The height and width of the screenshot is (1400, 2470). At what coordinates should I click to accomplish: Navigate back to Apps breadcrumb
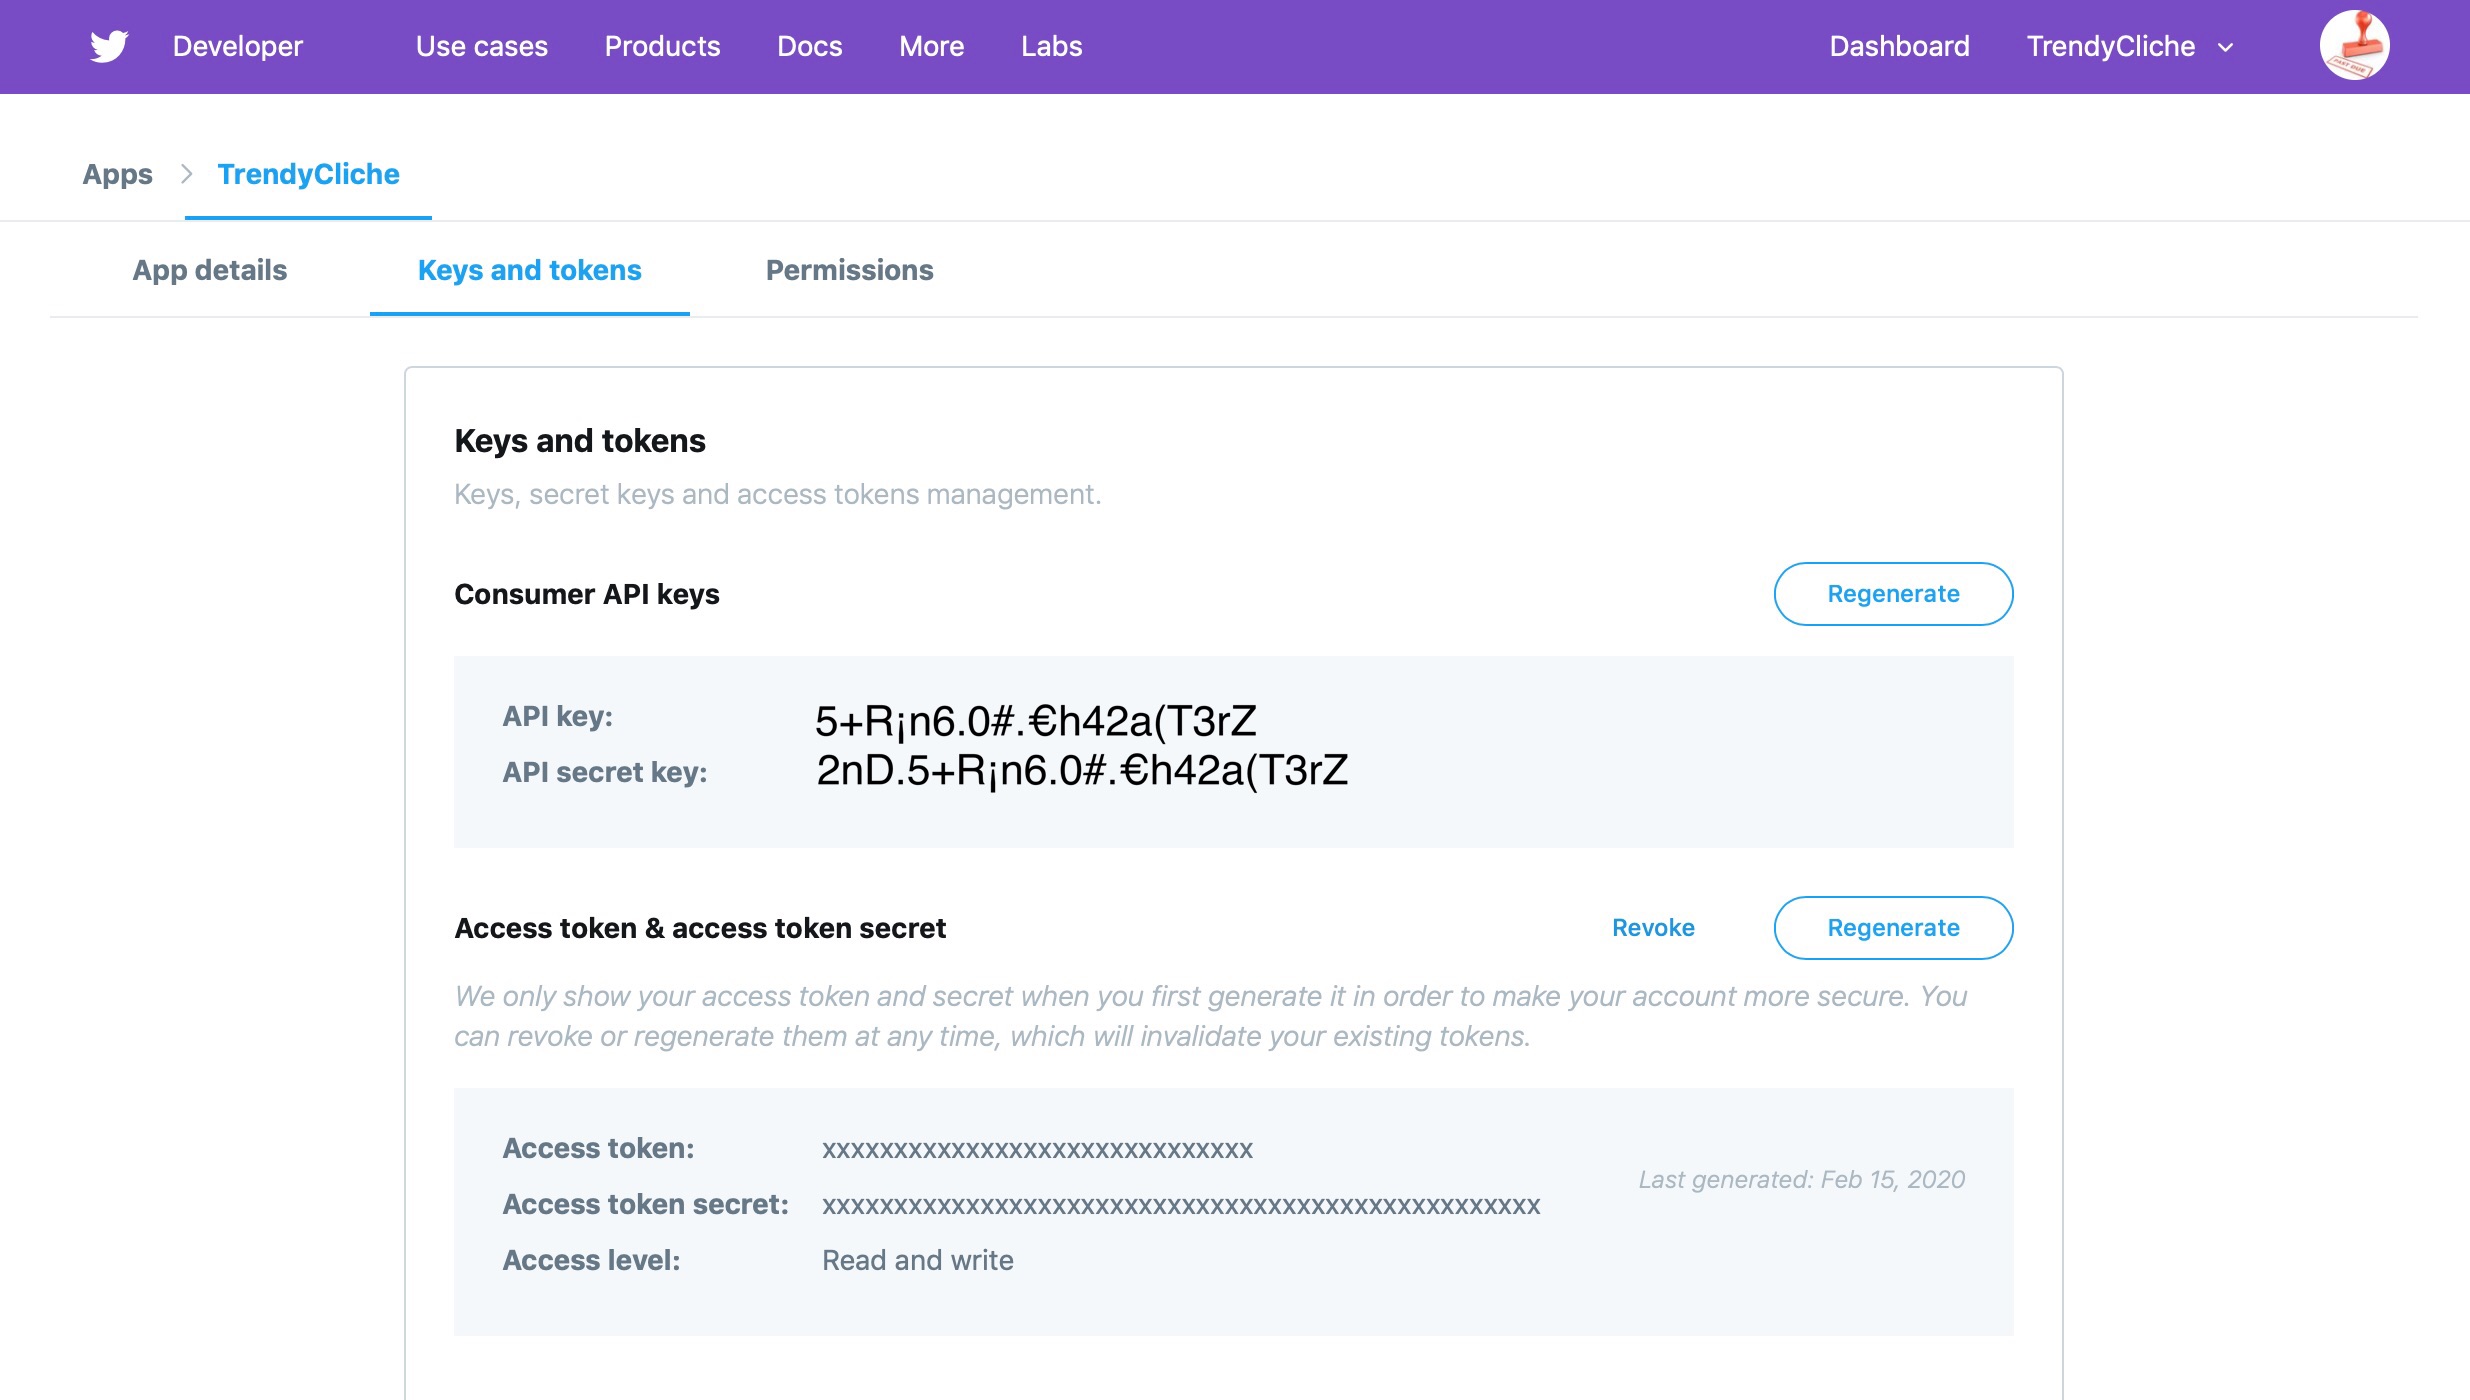click(117, 174)
